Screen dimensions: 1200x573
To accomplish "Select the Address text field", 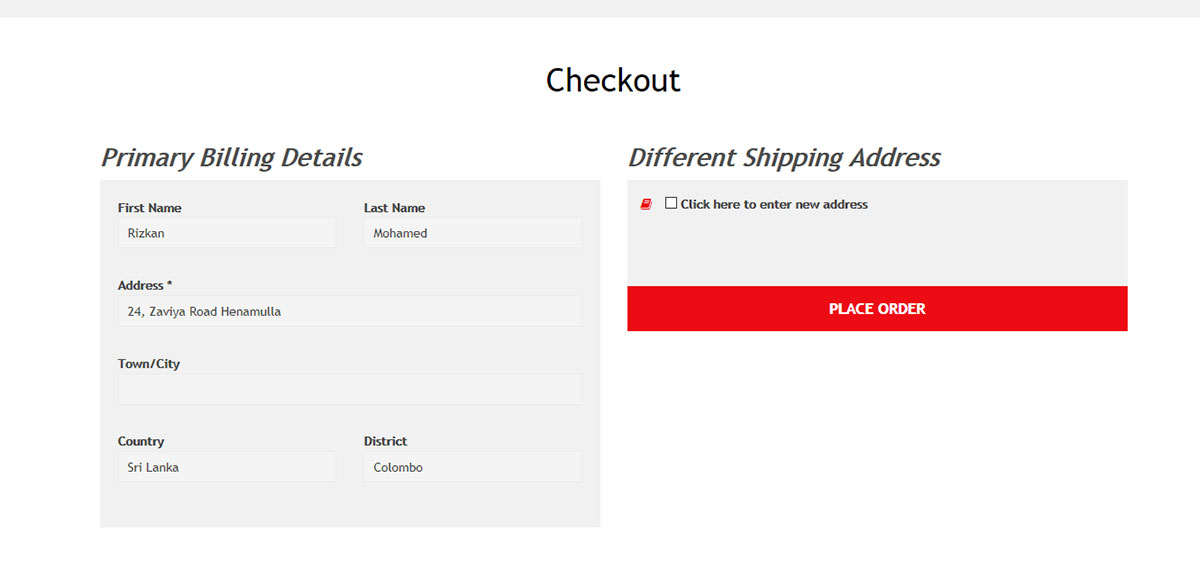I will [x=350, y=311].
